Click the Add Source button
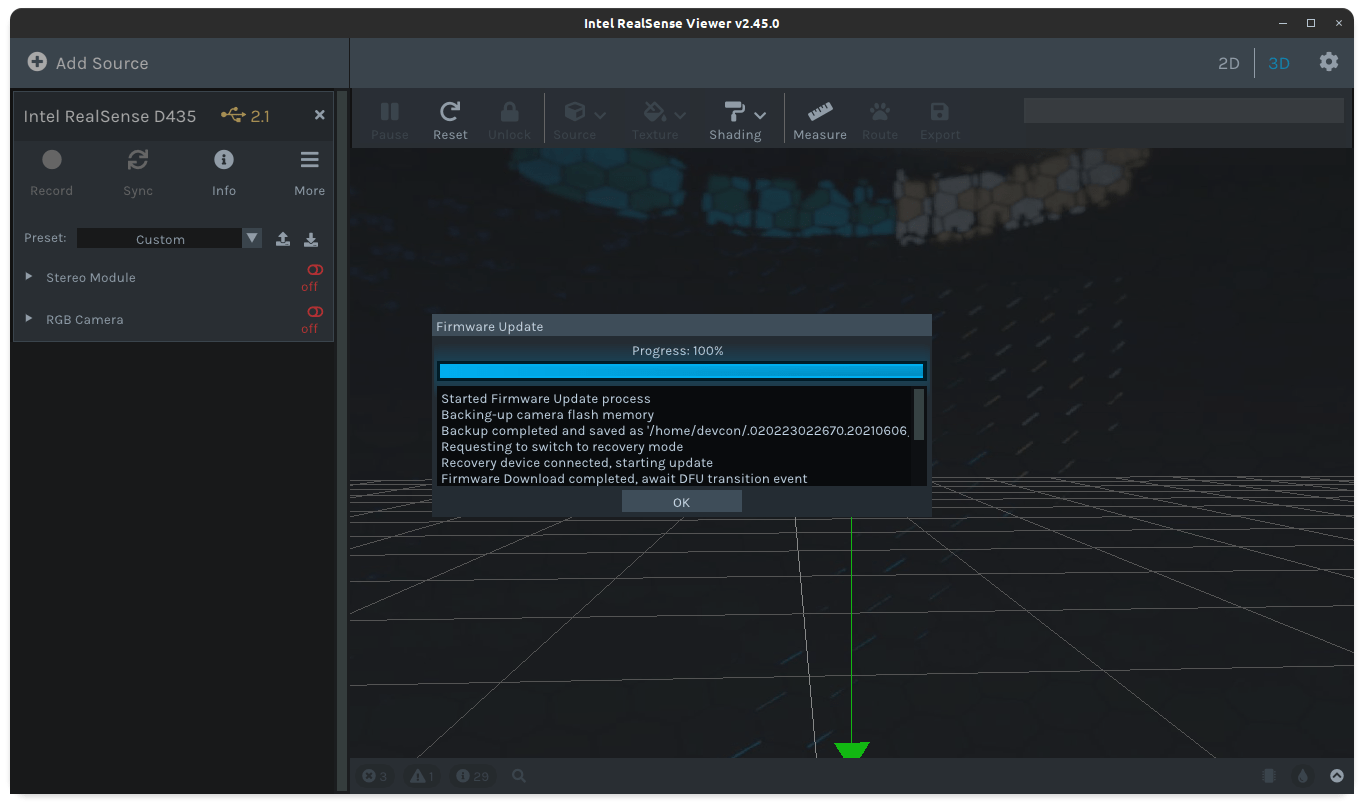The height and width of the screenshot is (805, 1364). [88, 63]
